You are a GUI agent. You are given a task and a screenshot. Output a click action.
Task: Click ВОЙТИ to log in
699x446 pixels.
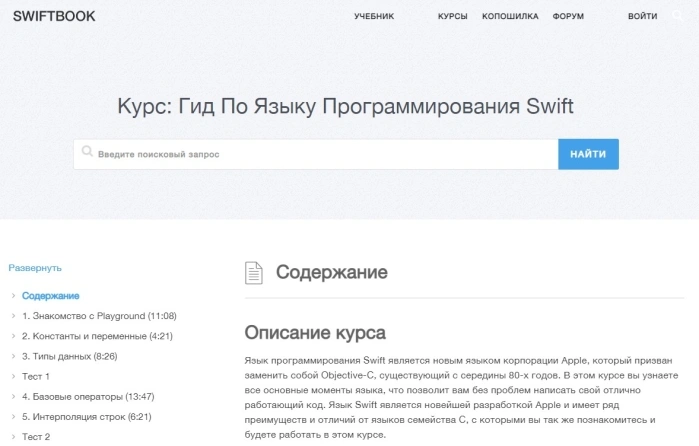coord(642,16)
